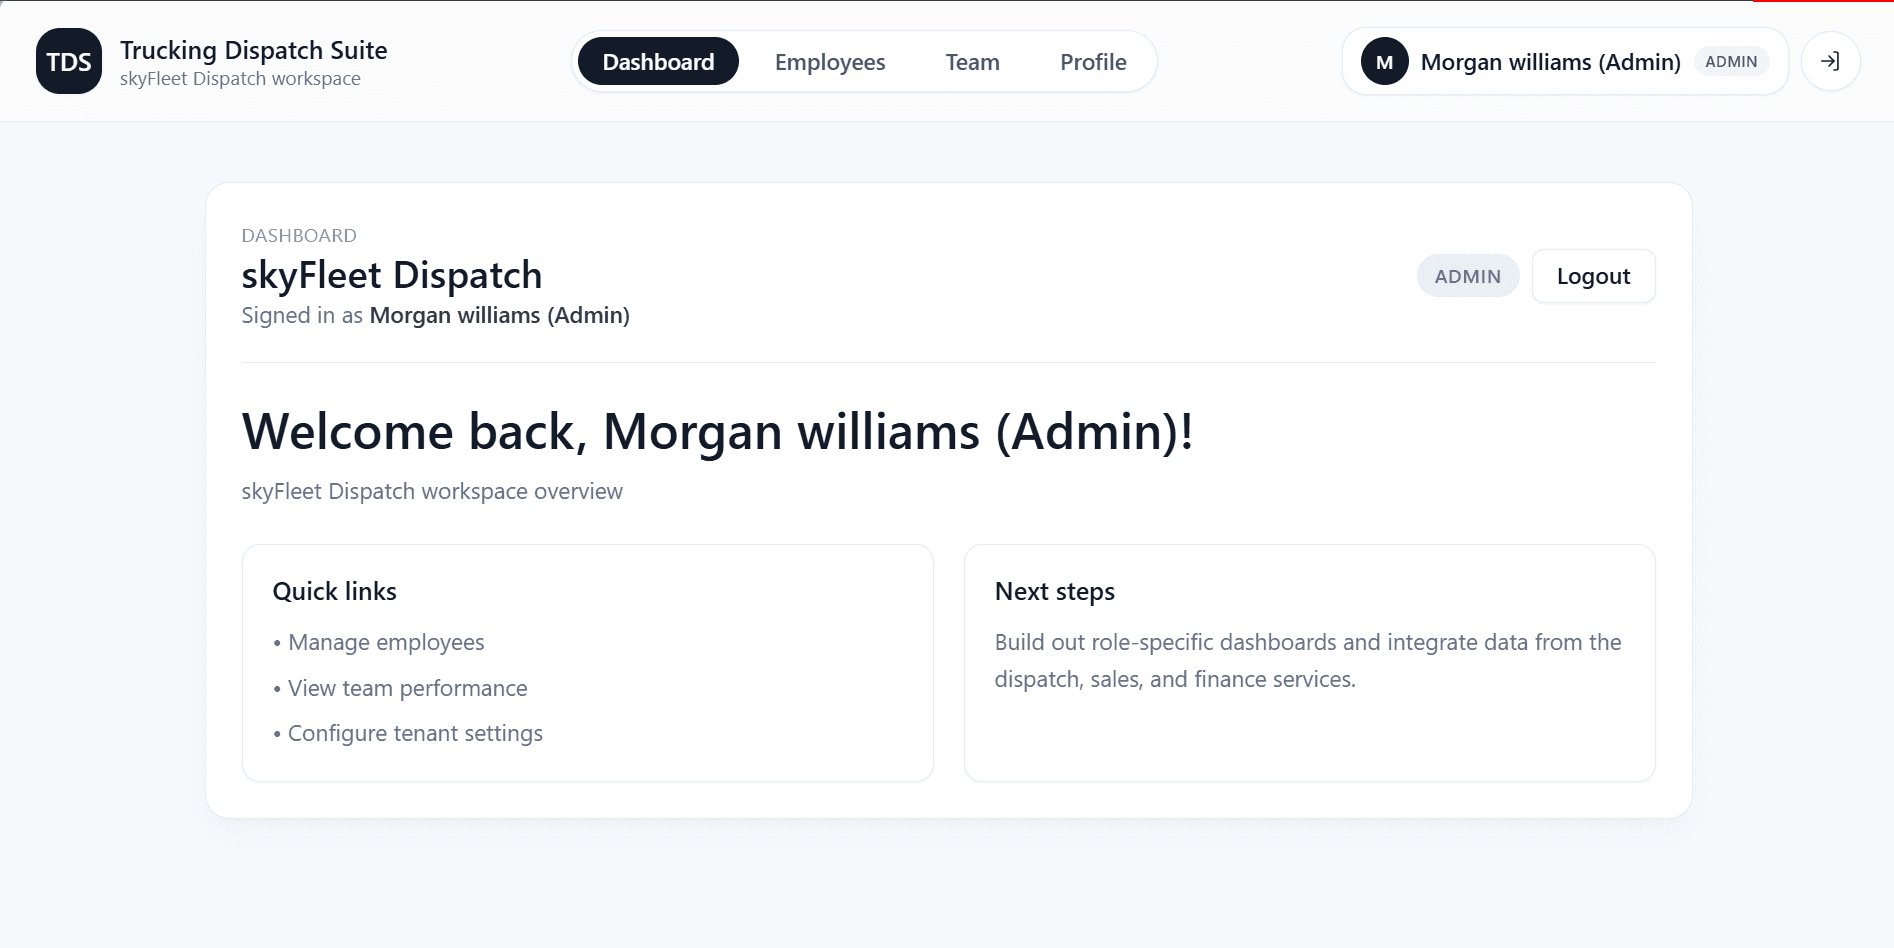This screenshot has width=1894, height=948.
Task: Click the Logout button
Action: click(1593, 275)
